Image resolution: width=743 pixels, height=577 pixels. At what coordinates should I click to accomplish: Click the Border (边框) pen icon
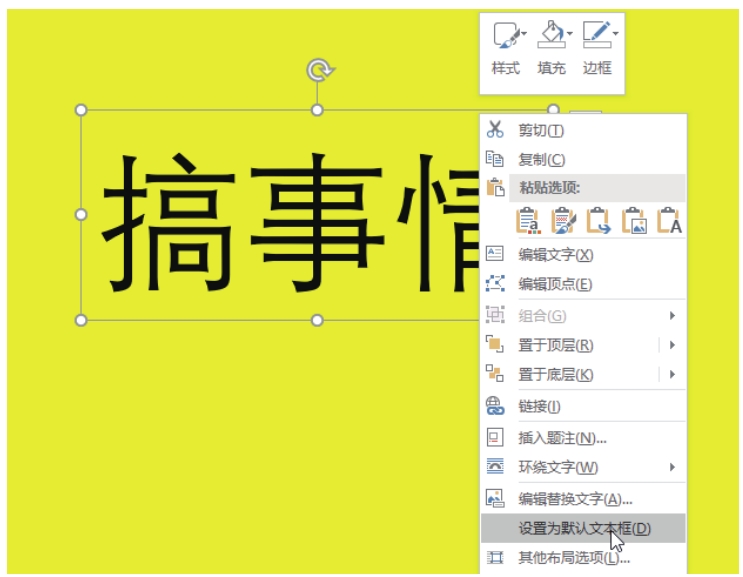[597, 34]
